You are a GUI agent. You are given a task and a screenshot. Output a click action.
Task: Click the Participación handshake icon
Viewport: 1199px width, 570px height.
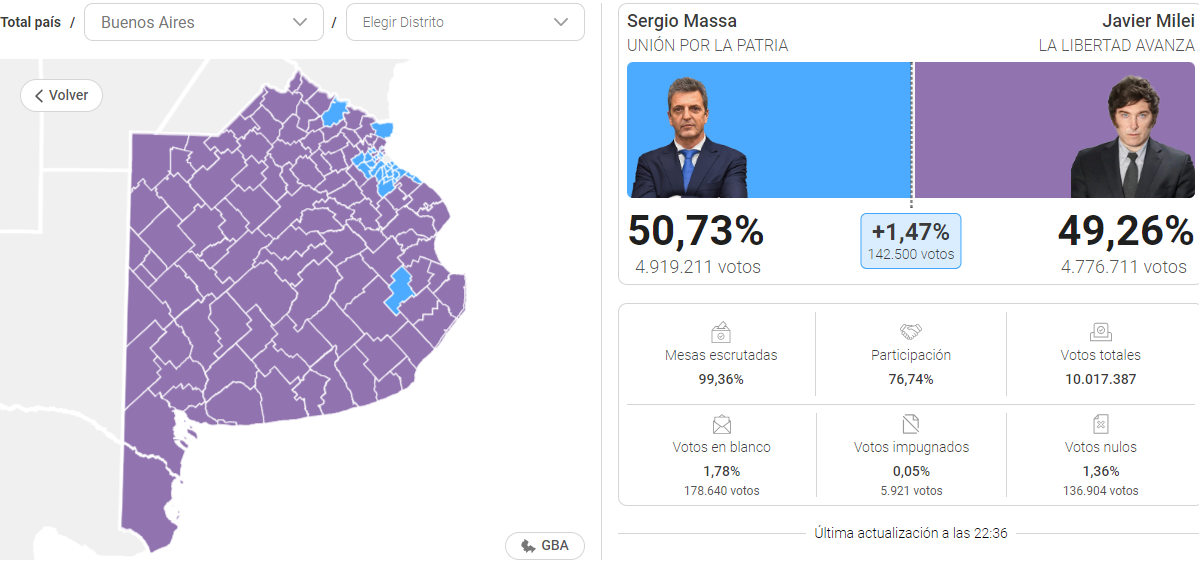911,331
